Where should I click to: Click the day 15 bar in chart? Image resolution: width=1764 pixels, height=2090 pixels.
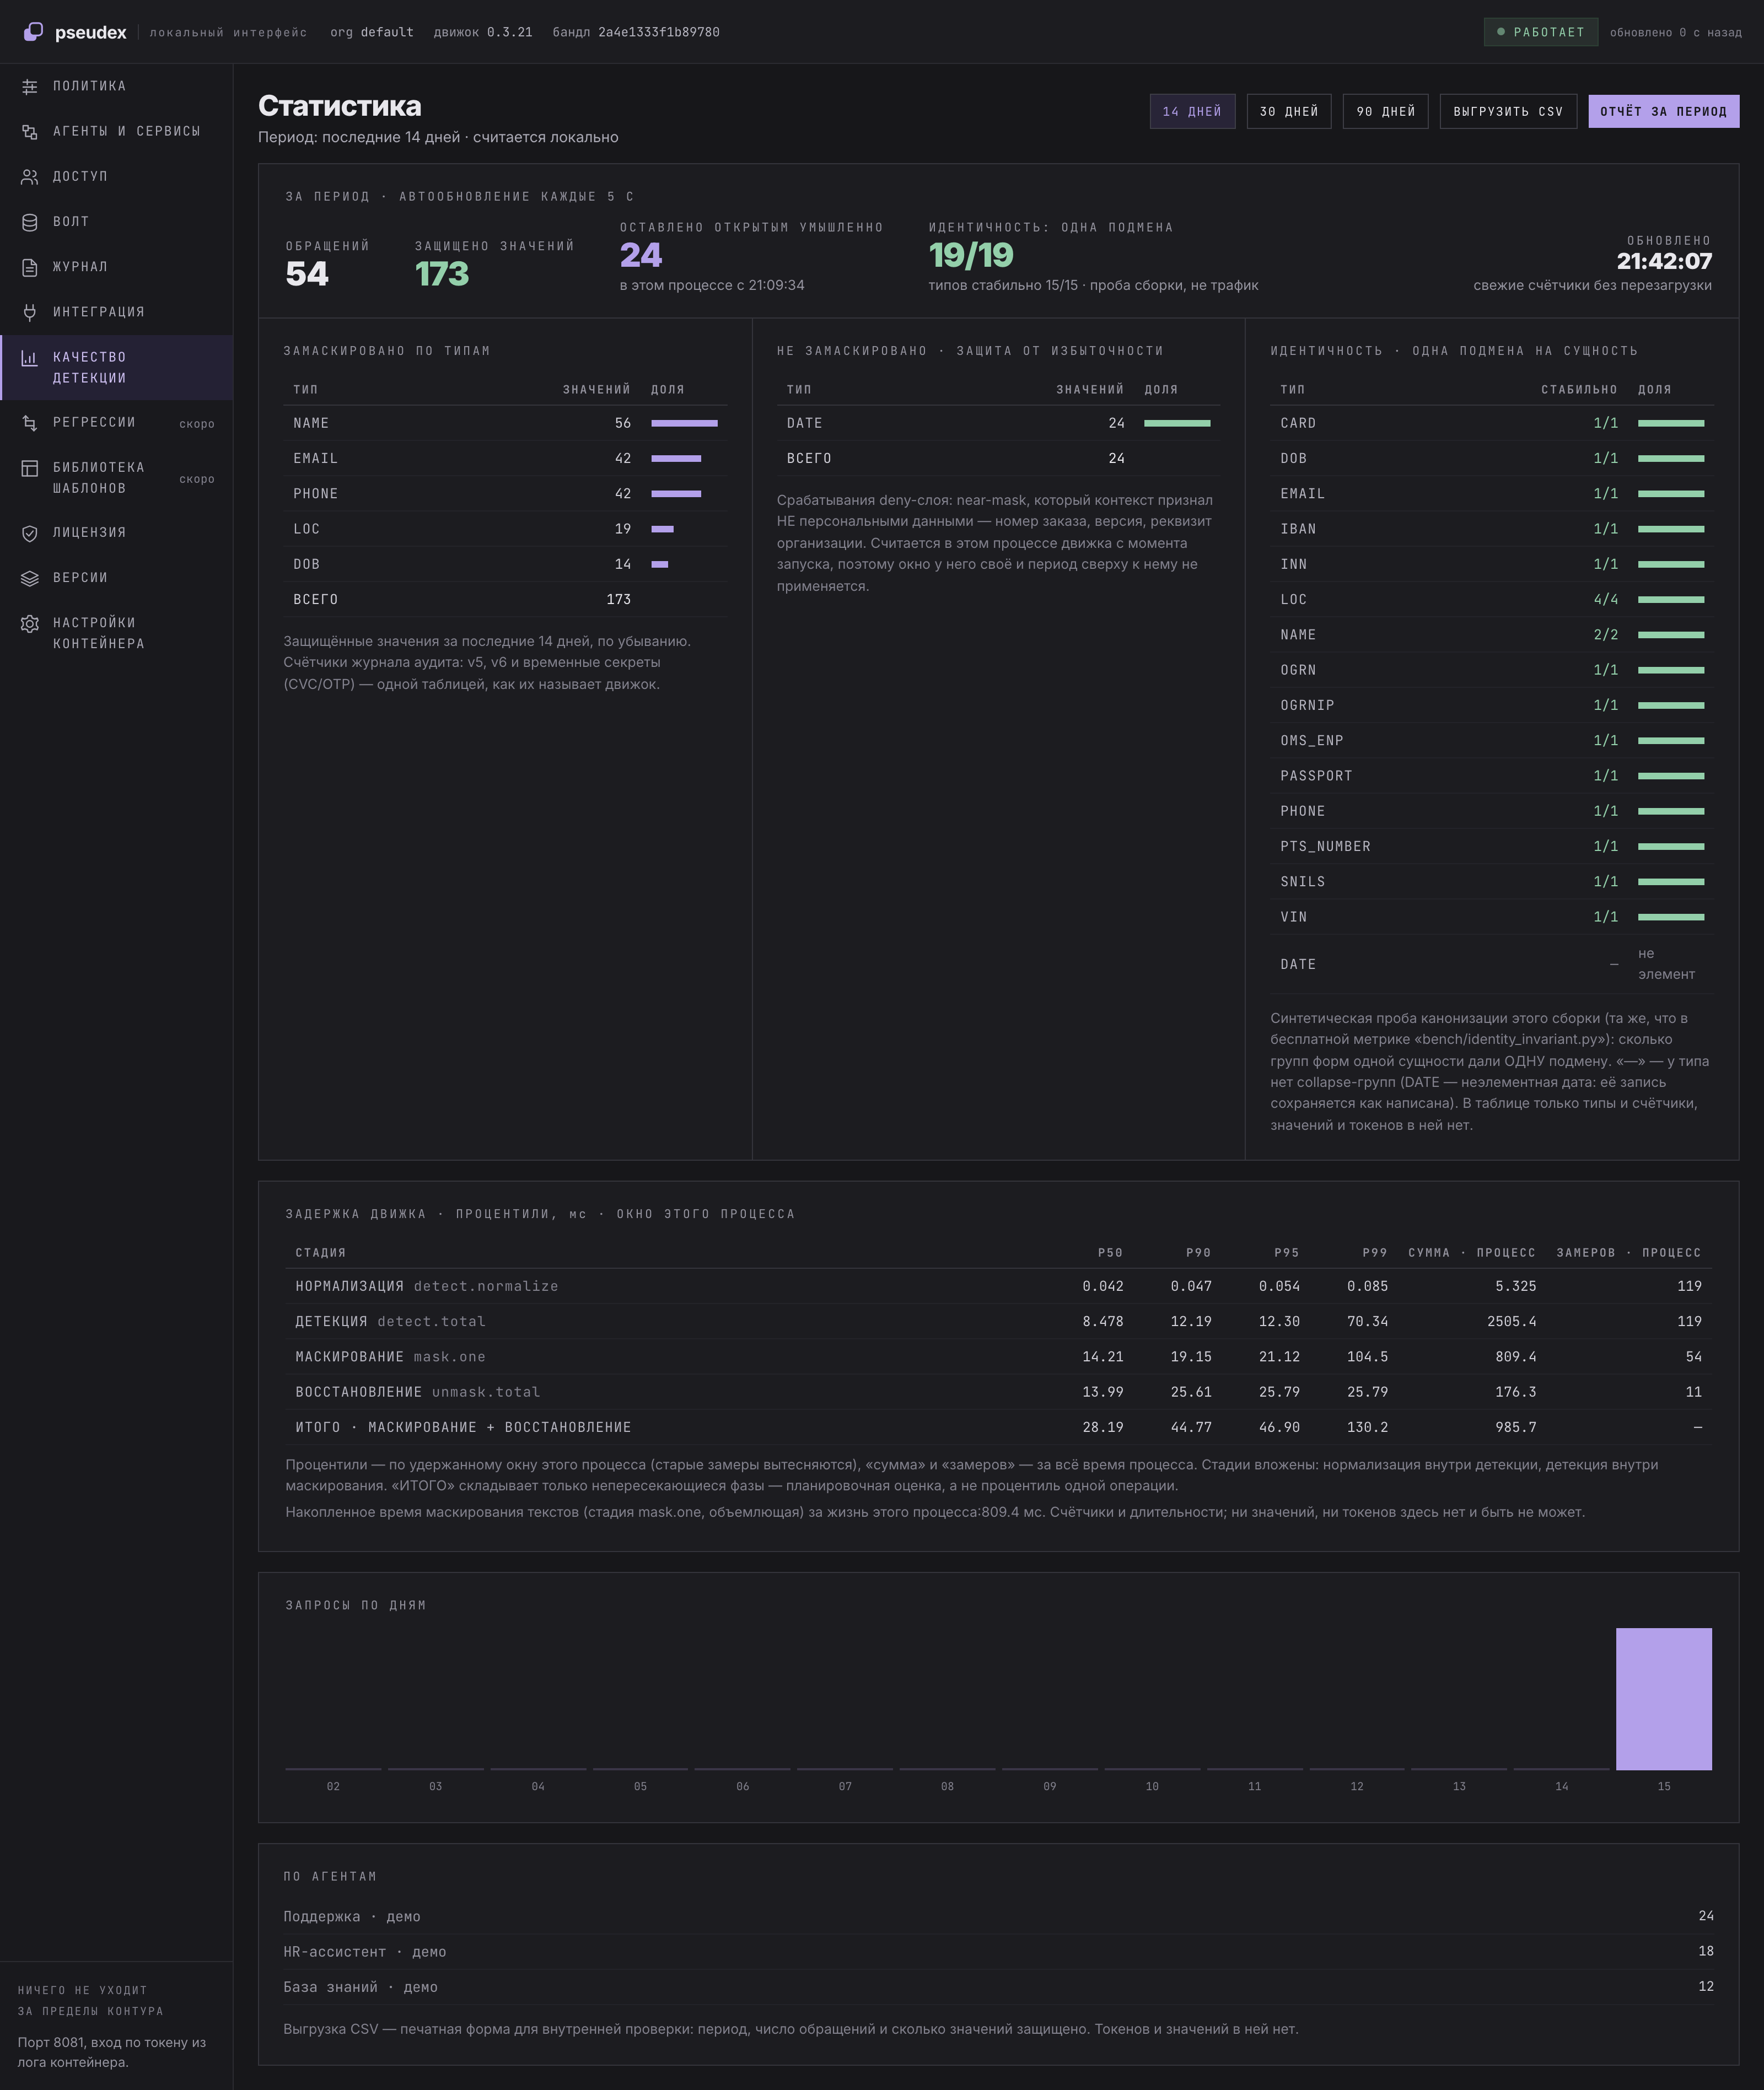click(x=1663, y=1698)
